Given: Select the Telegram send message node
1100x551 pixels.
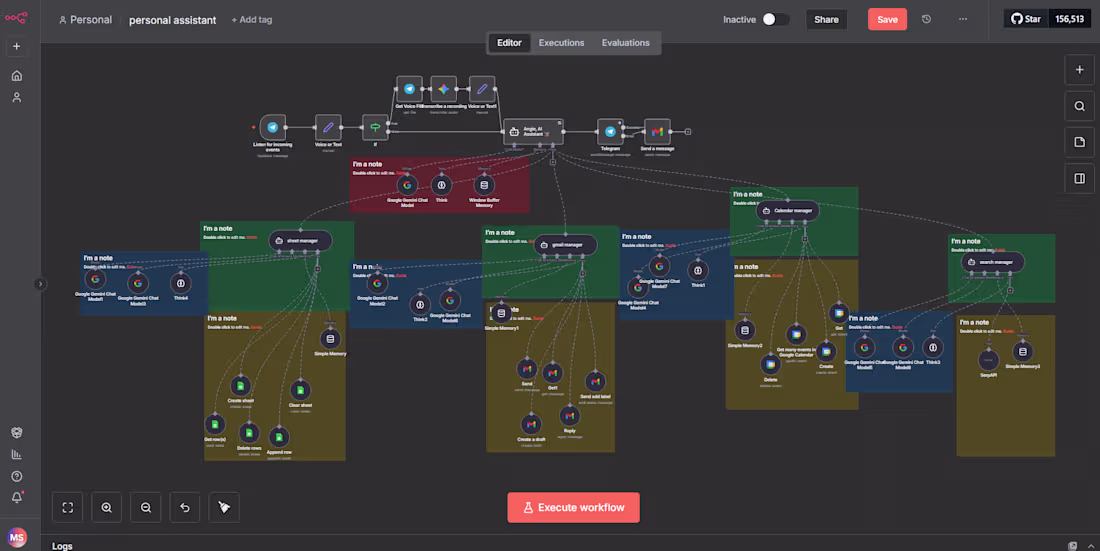Looking at the screenshot, I should pos(610,131).
